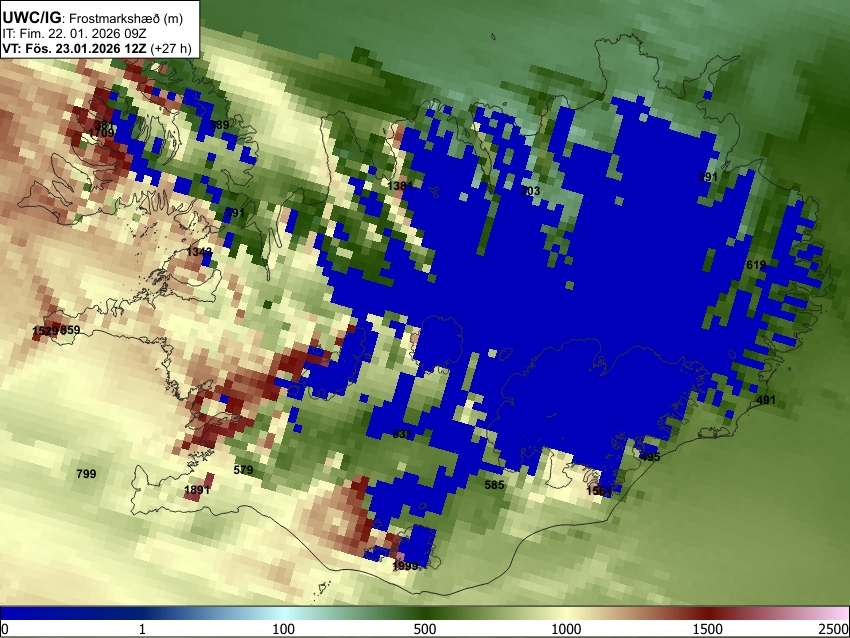Viewport: 850px width, 638px height.
Task: Select the IT: Fim. 22. 01. 2026 09Z line
Action: pos(74,34)
